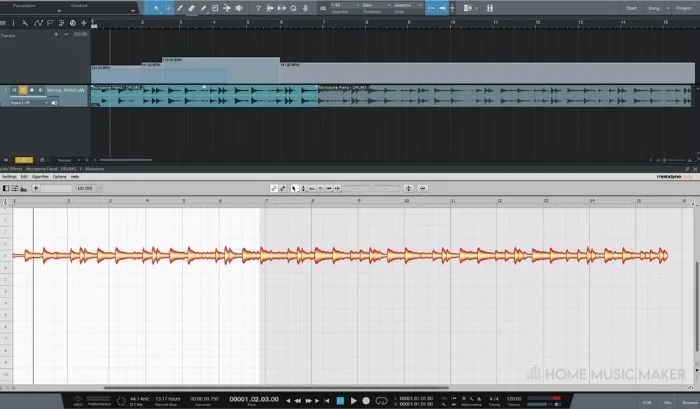The image size is (700, 409).
Task: Toggle Melodyne track pane icon at left
Action: pos(6,188)
